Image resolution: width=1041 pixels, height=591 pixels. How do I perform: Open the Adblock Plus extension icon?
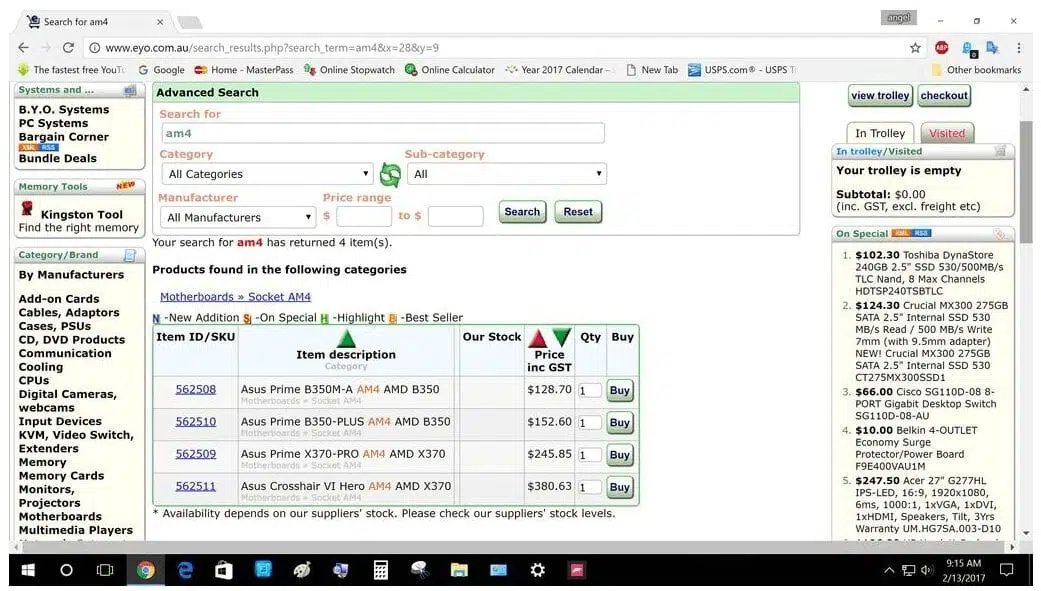[941, 48]
